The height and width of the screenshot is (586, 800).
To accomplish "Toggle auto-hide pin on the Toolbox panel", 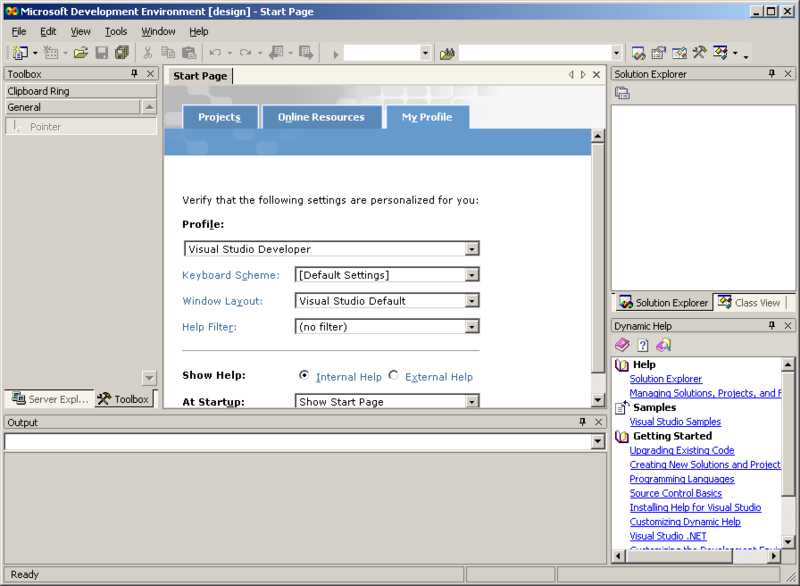I will pos(136,73).
